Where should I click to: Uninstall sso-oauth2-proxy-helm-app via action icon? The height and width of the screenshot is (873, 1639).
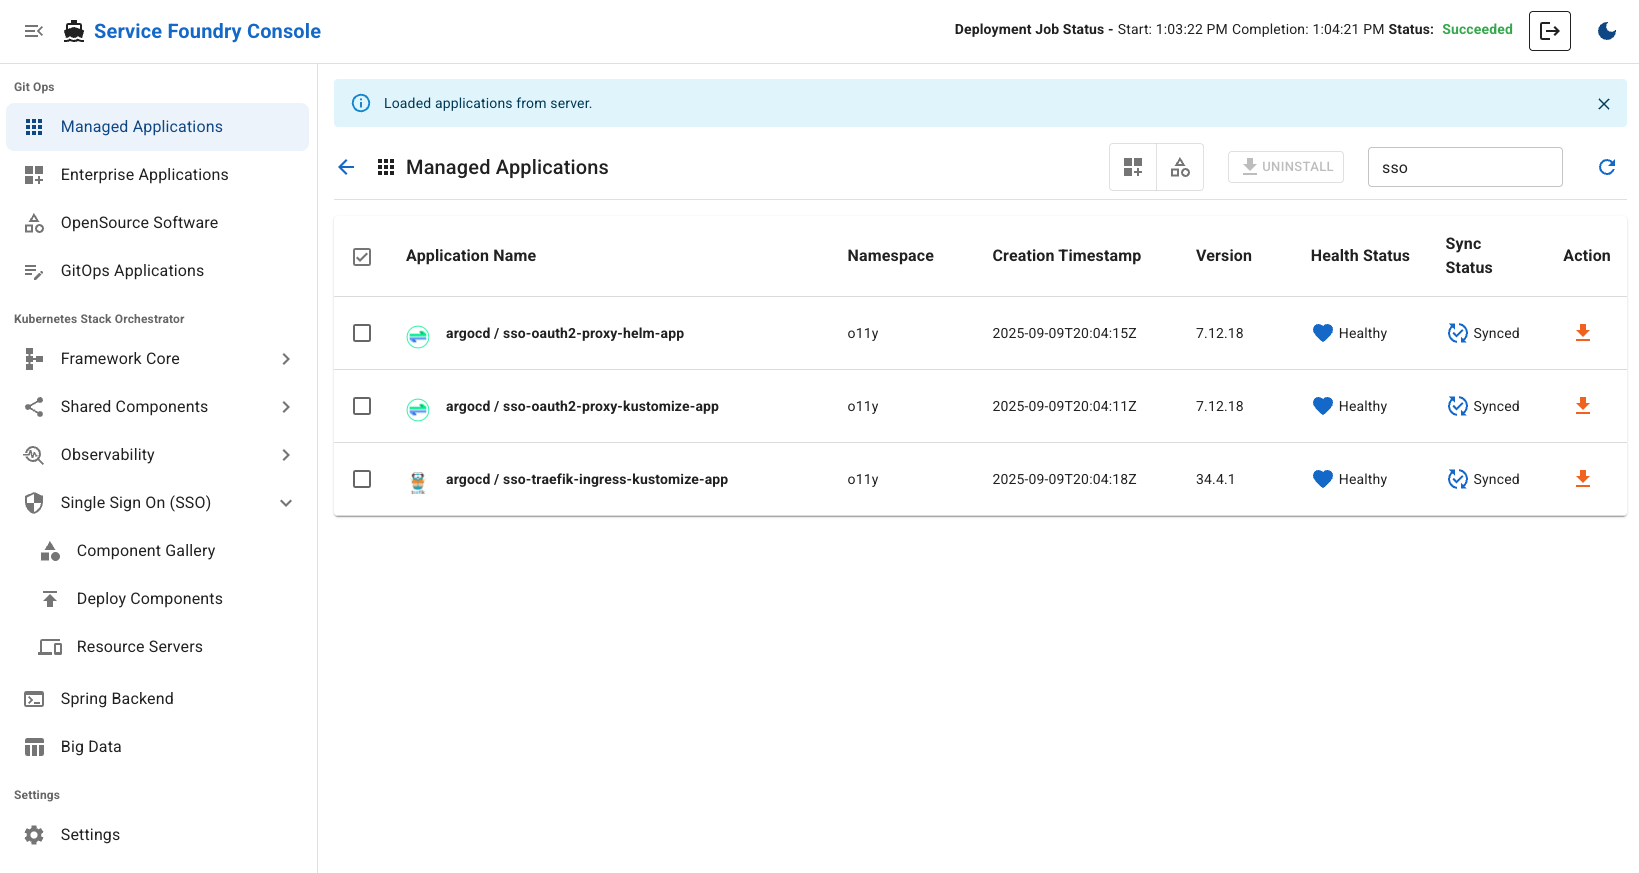[1583, 333]
